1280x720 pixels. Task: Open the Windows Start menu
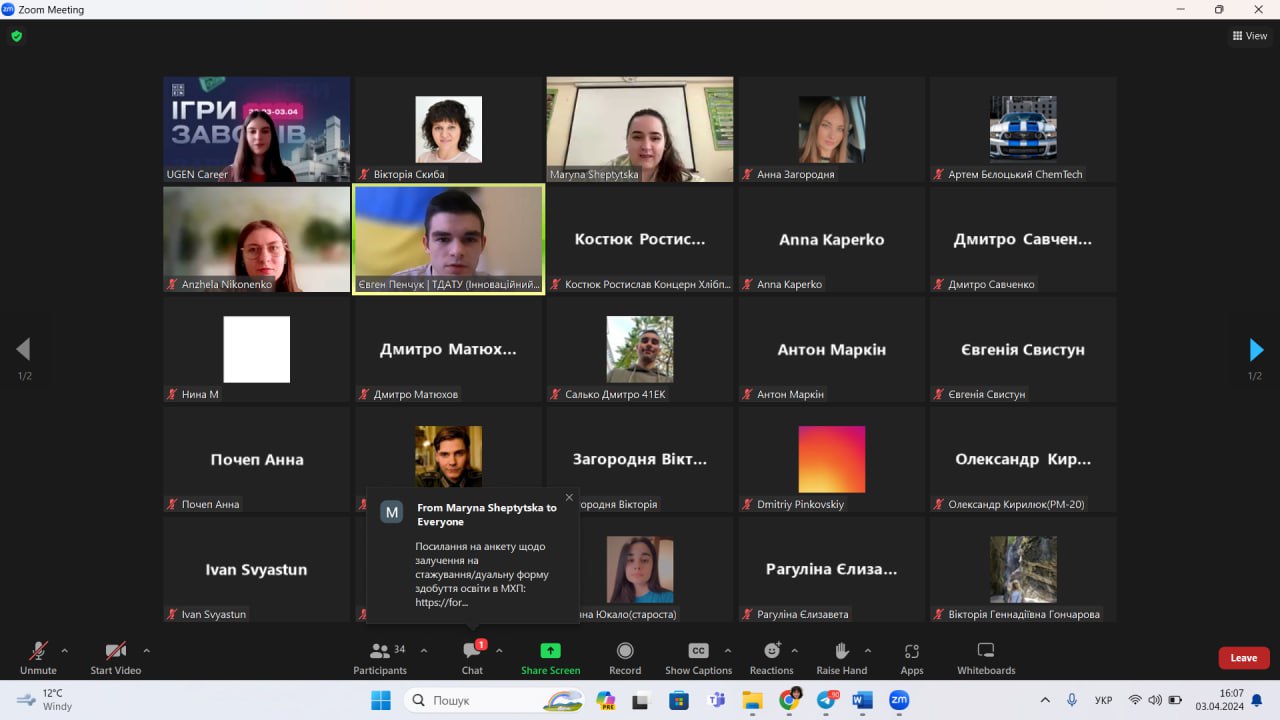(381, 700)
